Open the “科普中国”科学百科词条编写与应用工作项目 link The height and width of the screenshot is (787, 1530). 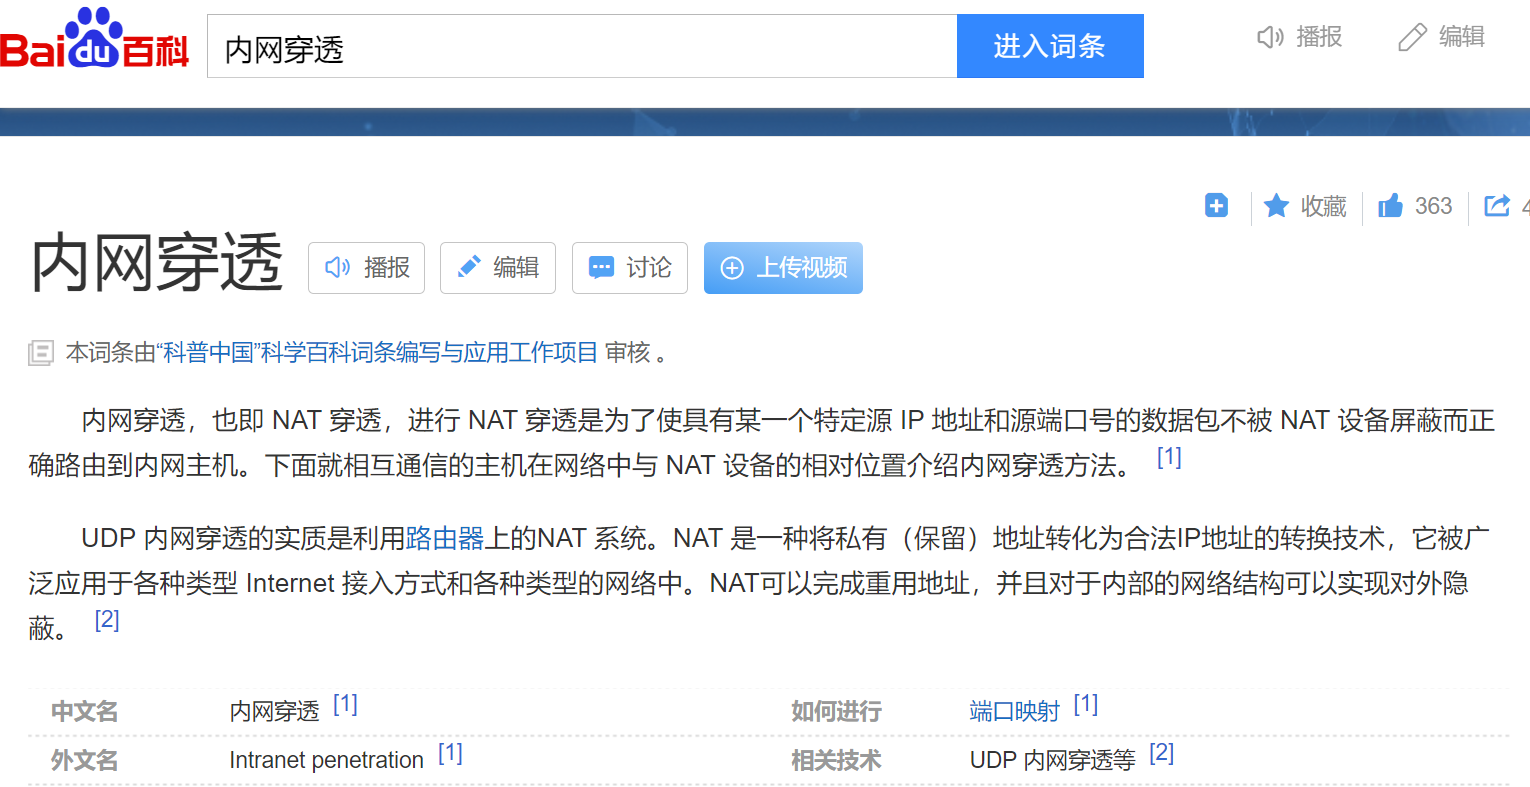click(377, 352)
